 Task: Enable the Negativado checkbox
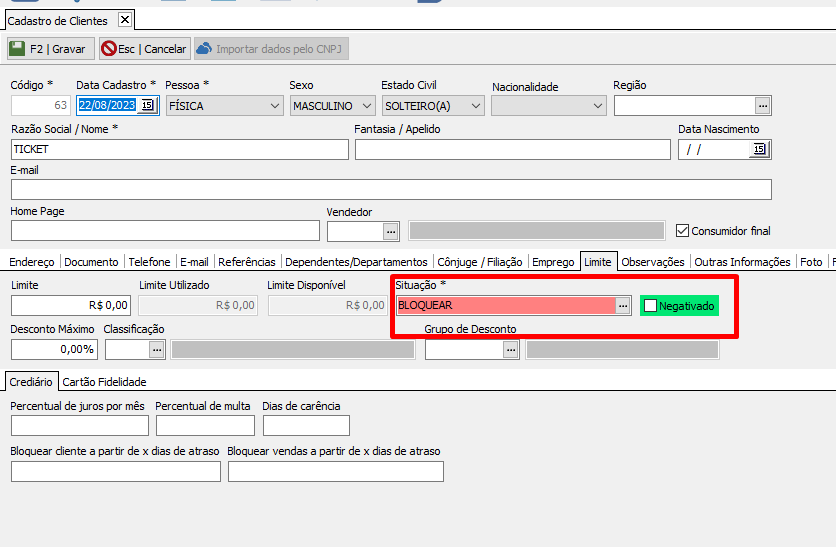pos(650,306)
